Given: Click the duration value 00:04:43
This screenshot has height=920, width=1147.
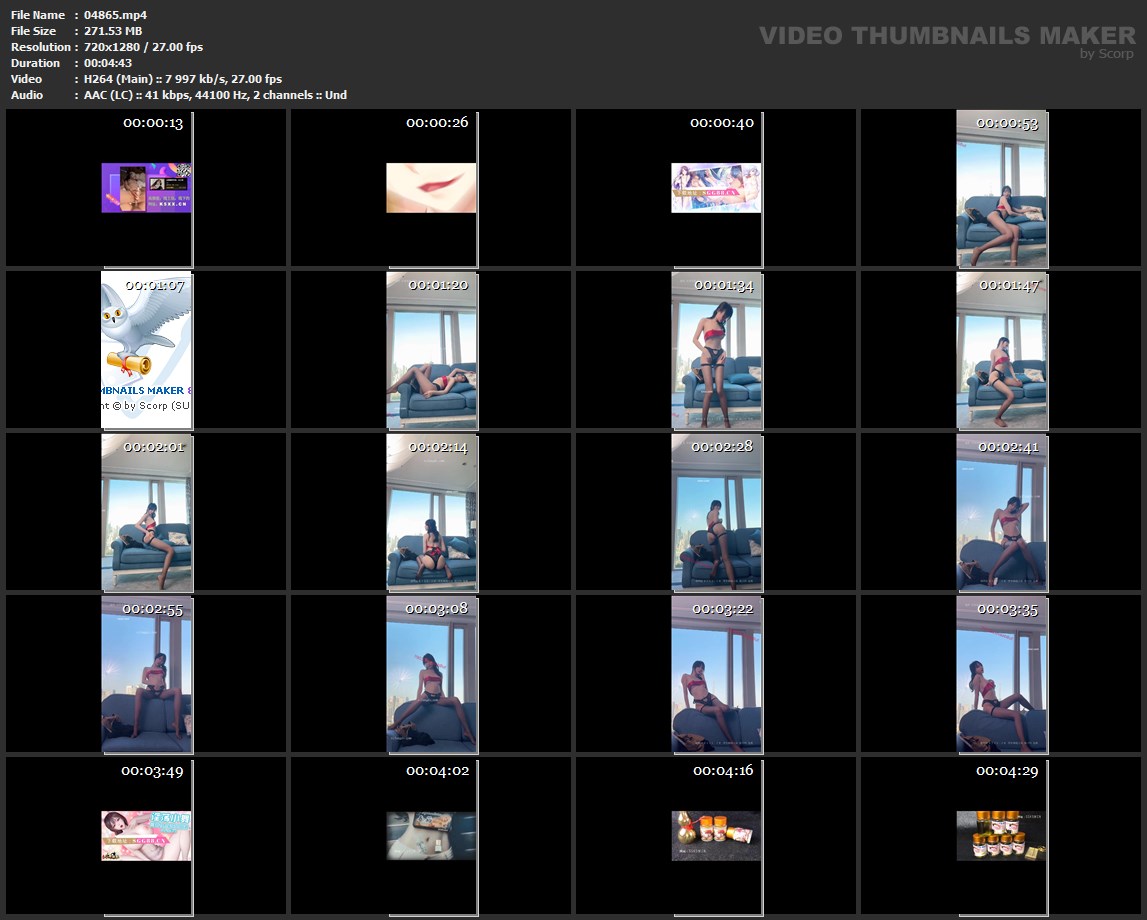Looking at the screenshot, I should coord(108,63).
